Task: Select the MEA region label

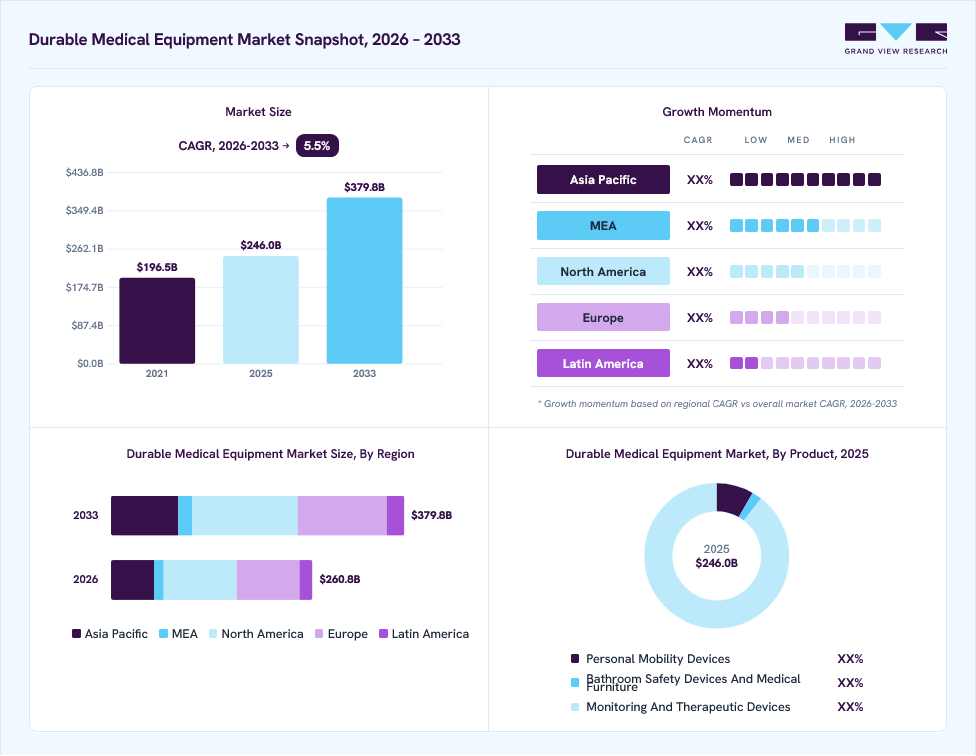Action: [x=603, y=226]
